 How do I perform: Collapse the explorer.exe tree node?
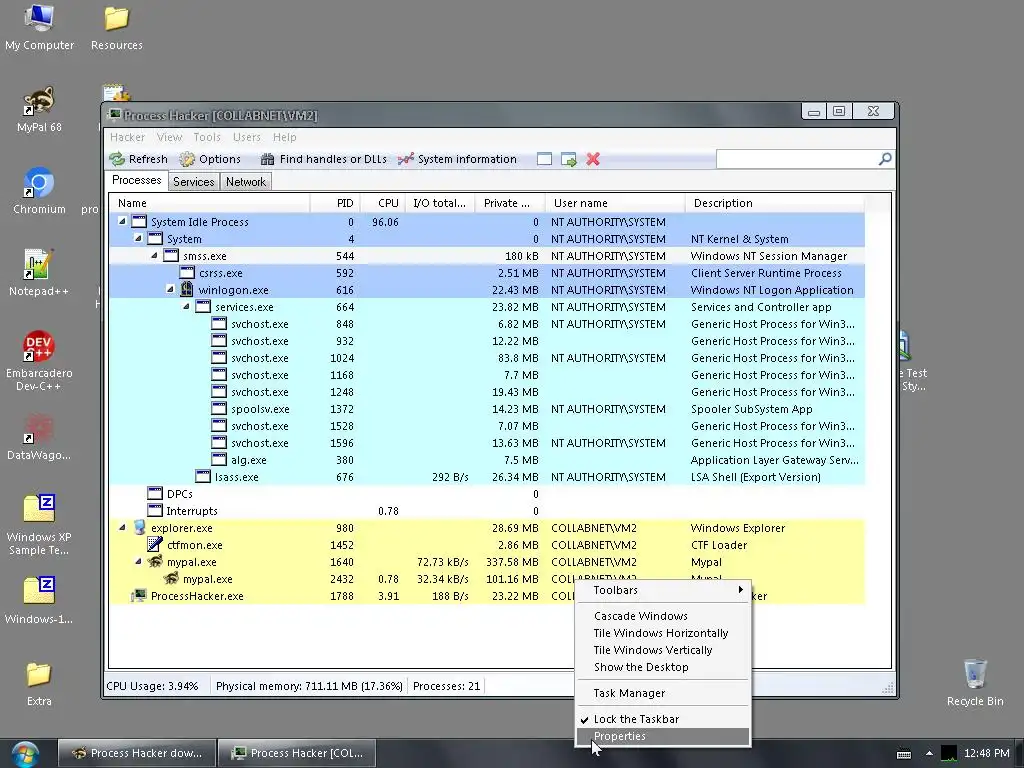click(x=122, y=527)
